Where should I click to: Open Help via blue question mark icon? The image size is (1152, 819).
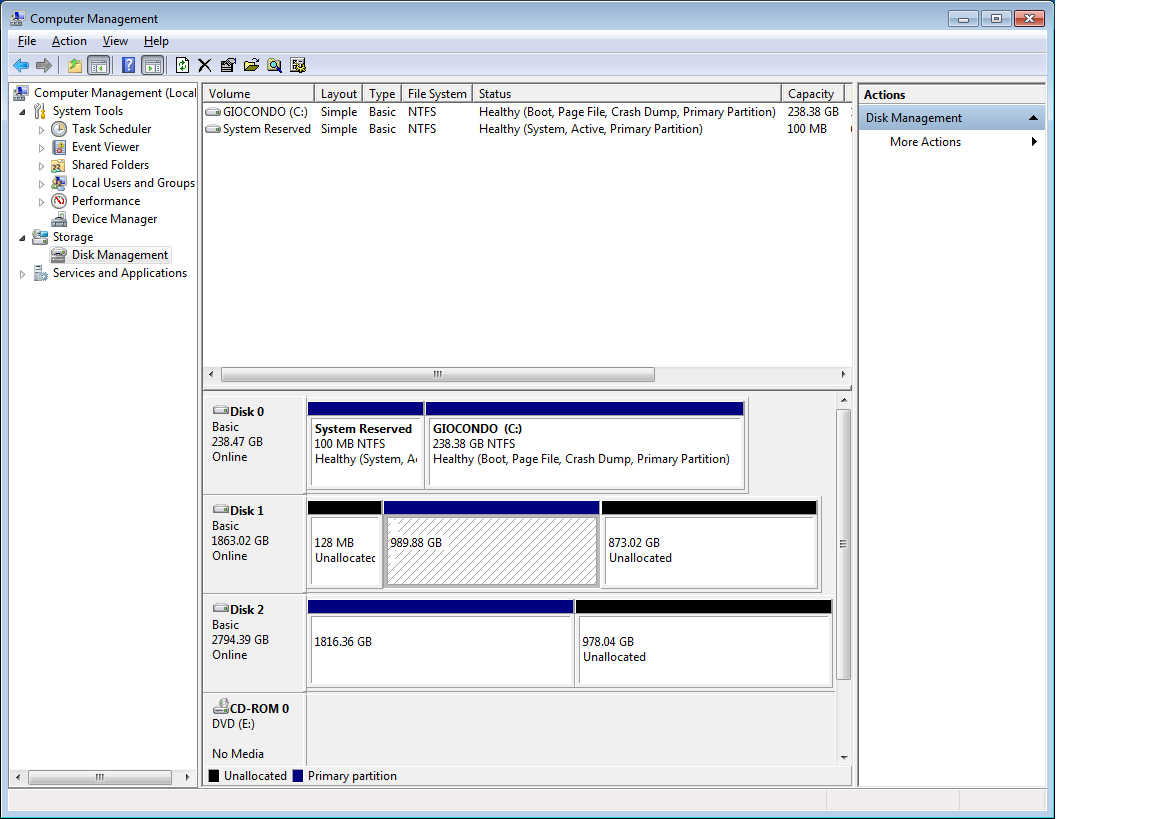point(128,65)
